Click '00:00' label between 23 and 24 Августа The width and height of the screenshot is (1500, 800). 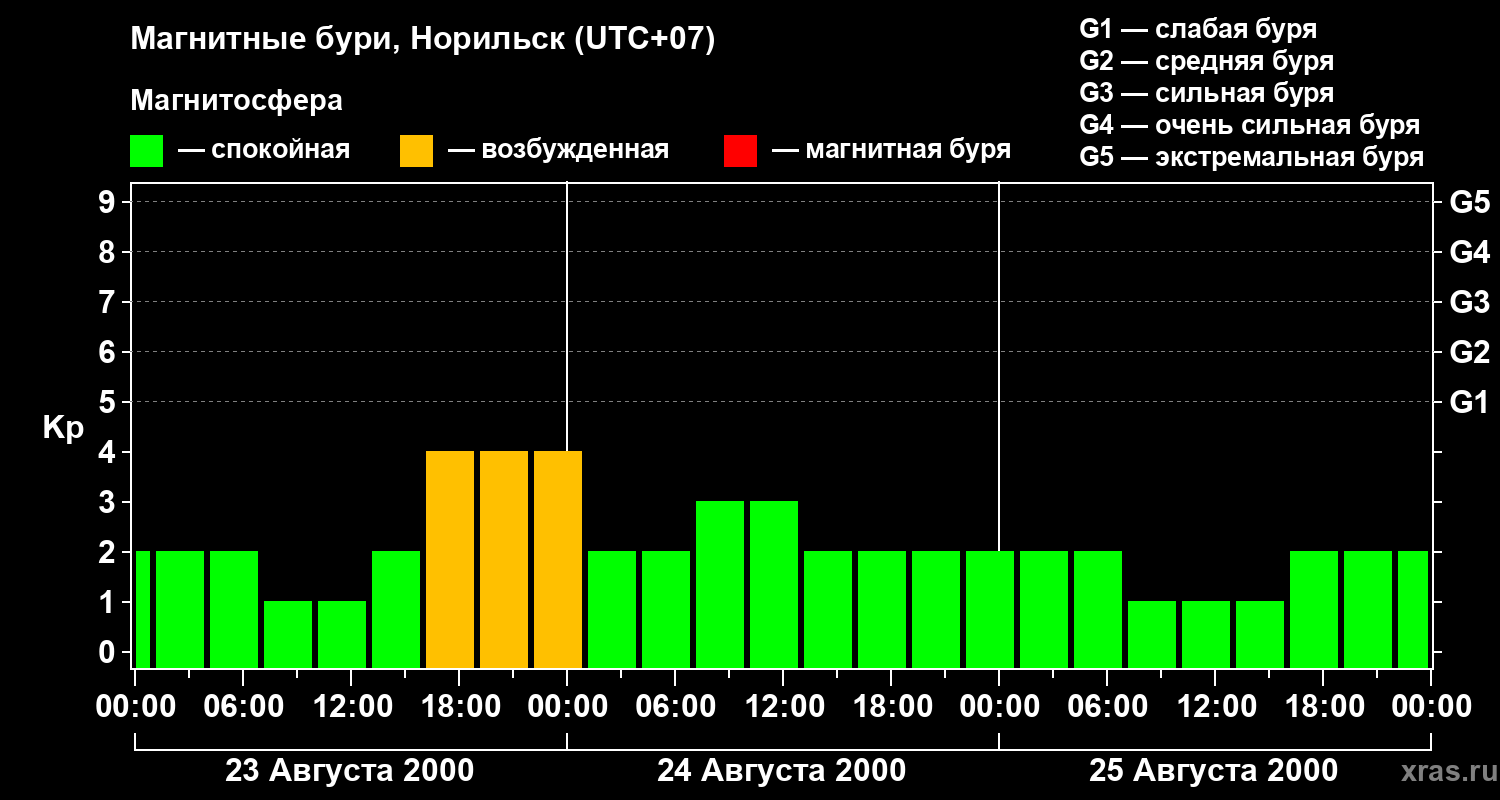click(567, 707)
